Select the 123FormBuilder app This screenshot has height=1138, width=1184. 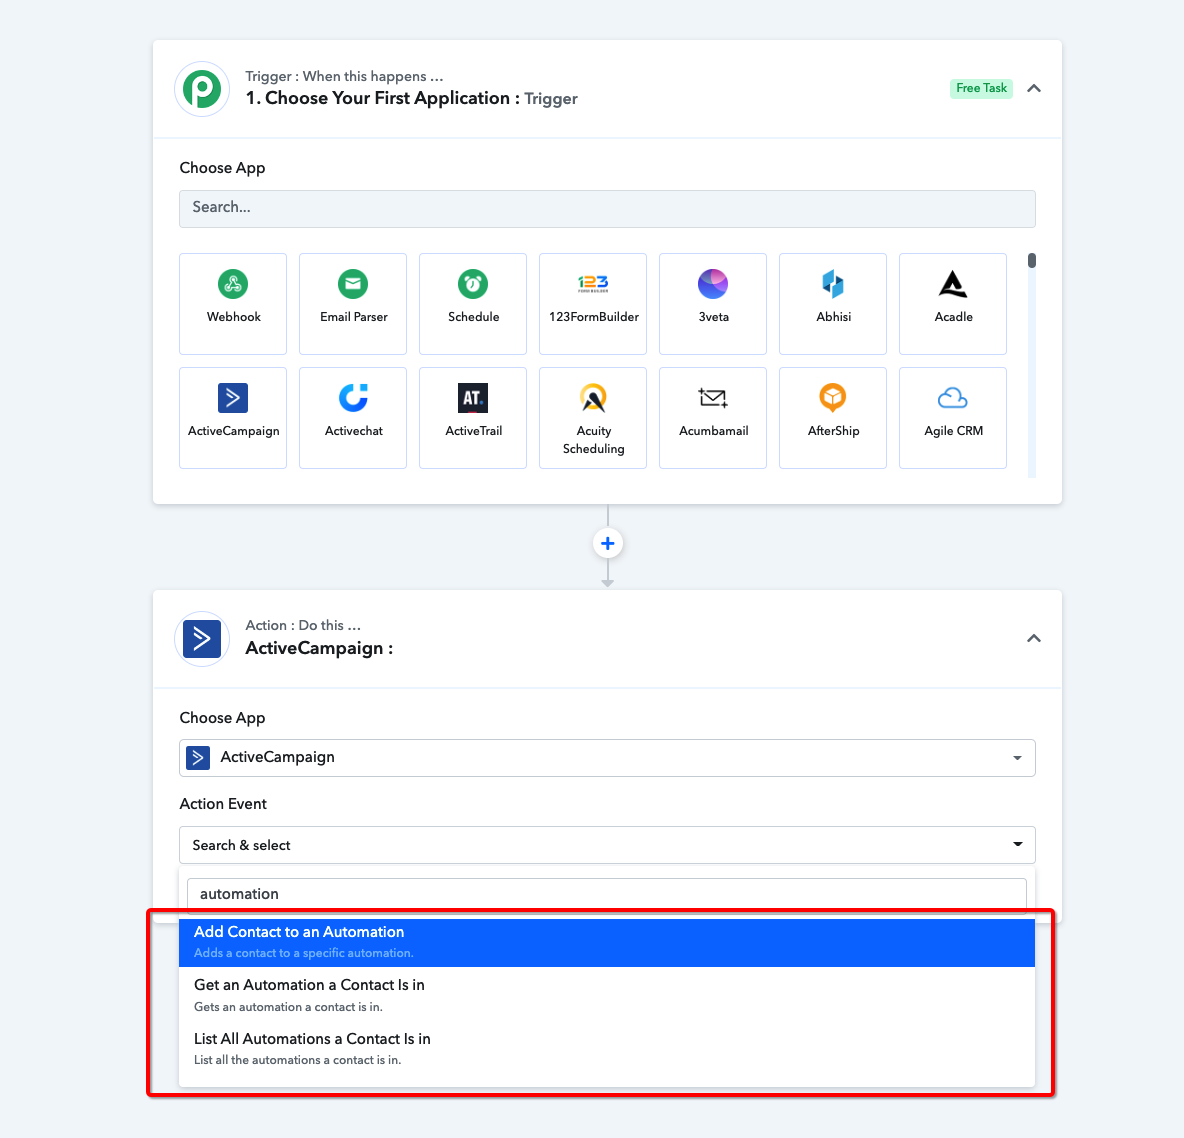[593, 304]
